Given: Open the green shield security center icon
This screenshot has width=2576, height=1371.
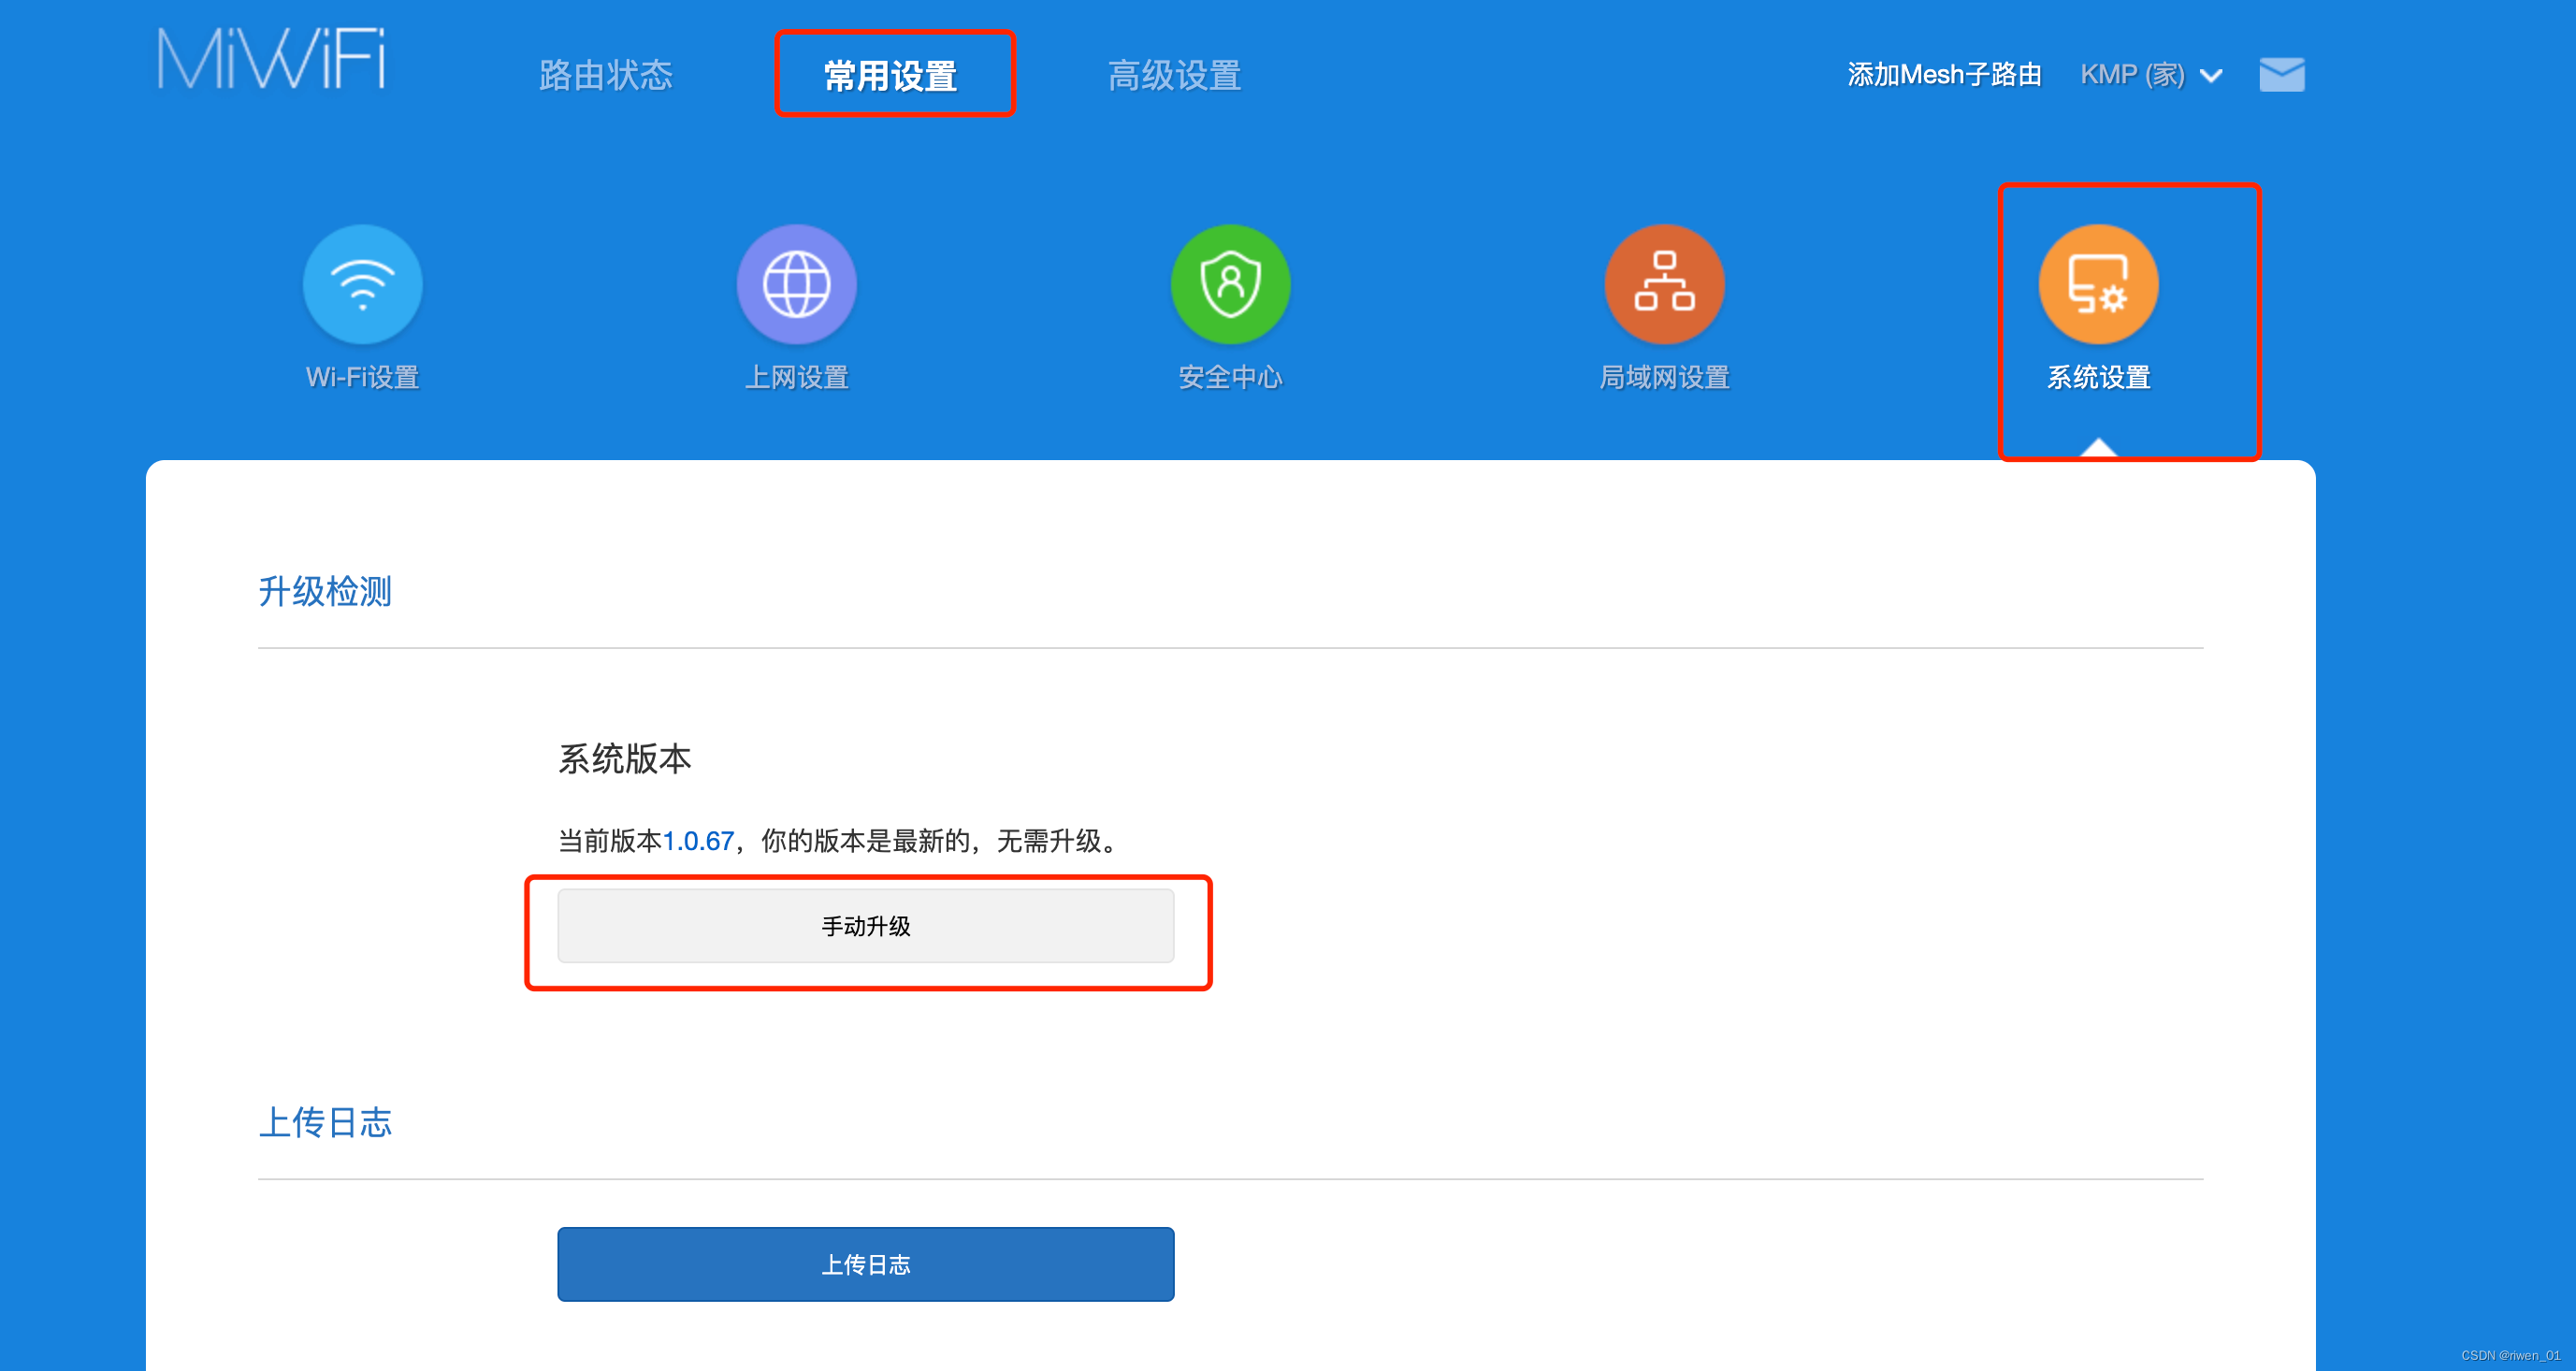Looking at the screenshot, I should [x=1230, y=284].
